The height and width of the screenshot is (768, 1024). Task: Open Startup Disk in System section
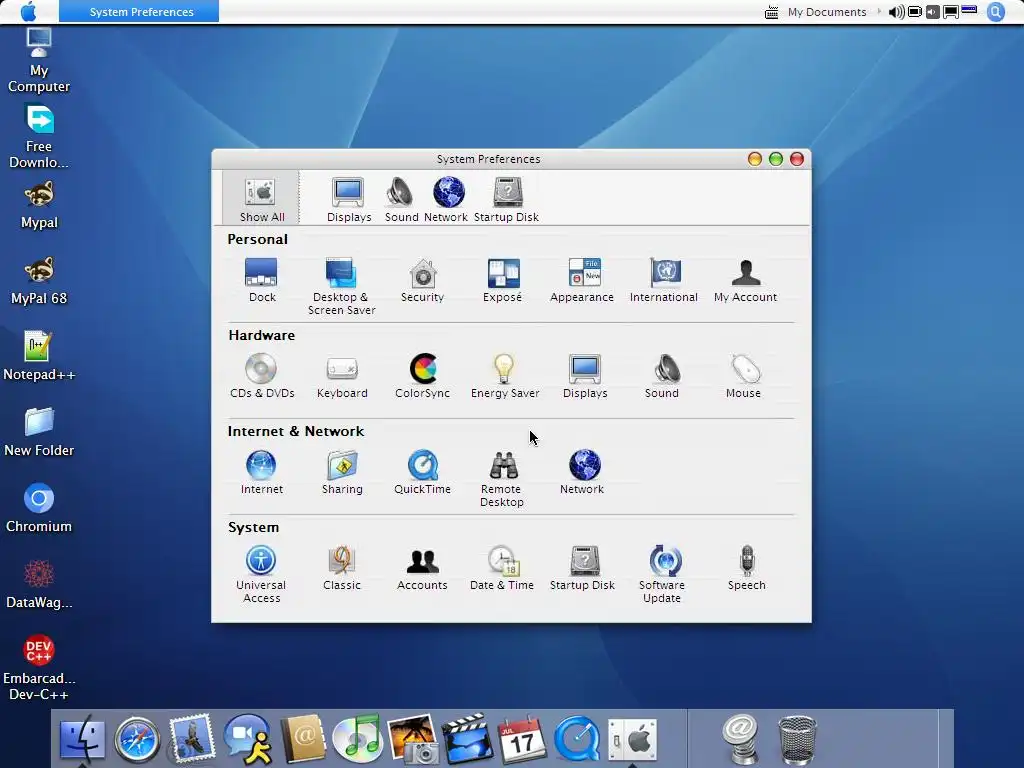[x=583, y=568]
